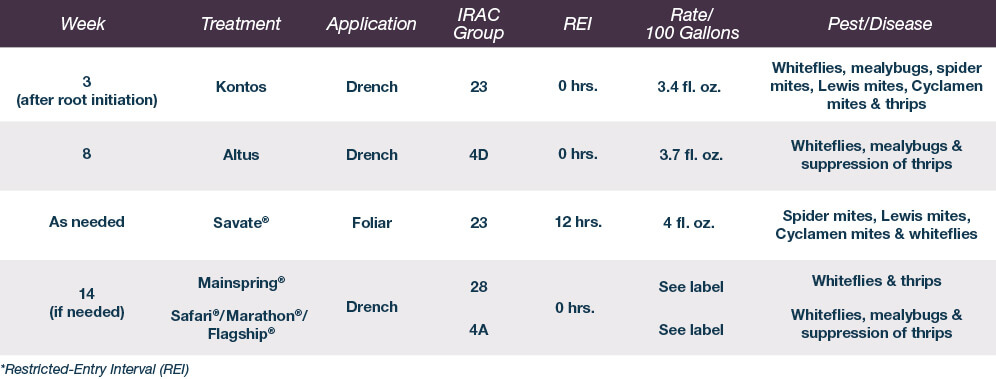
Task: Select the Treatment column header
Action: 241,25
